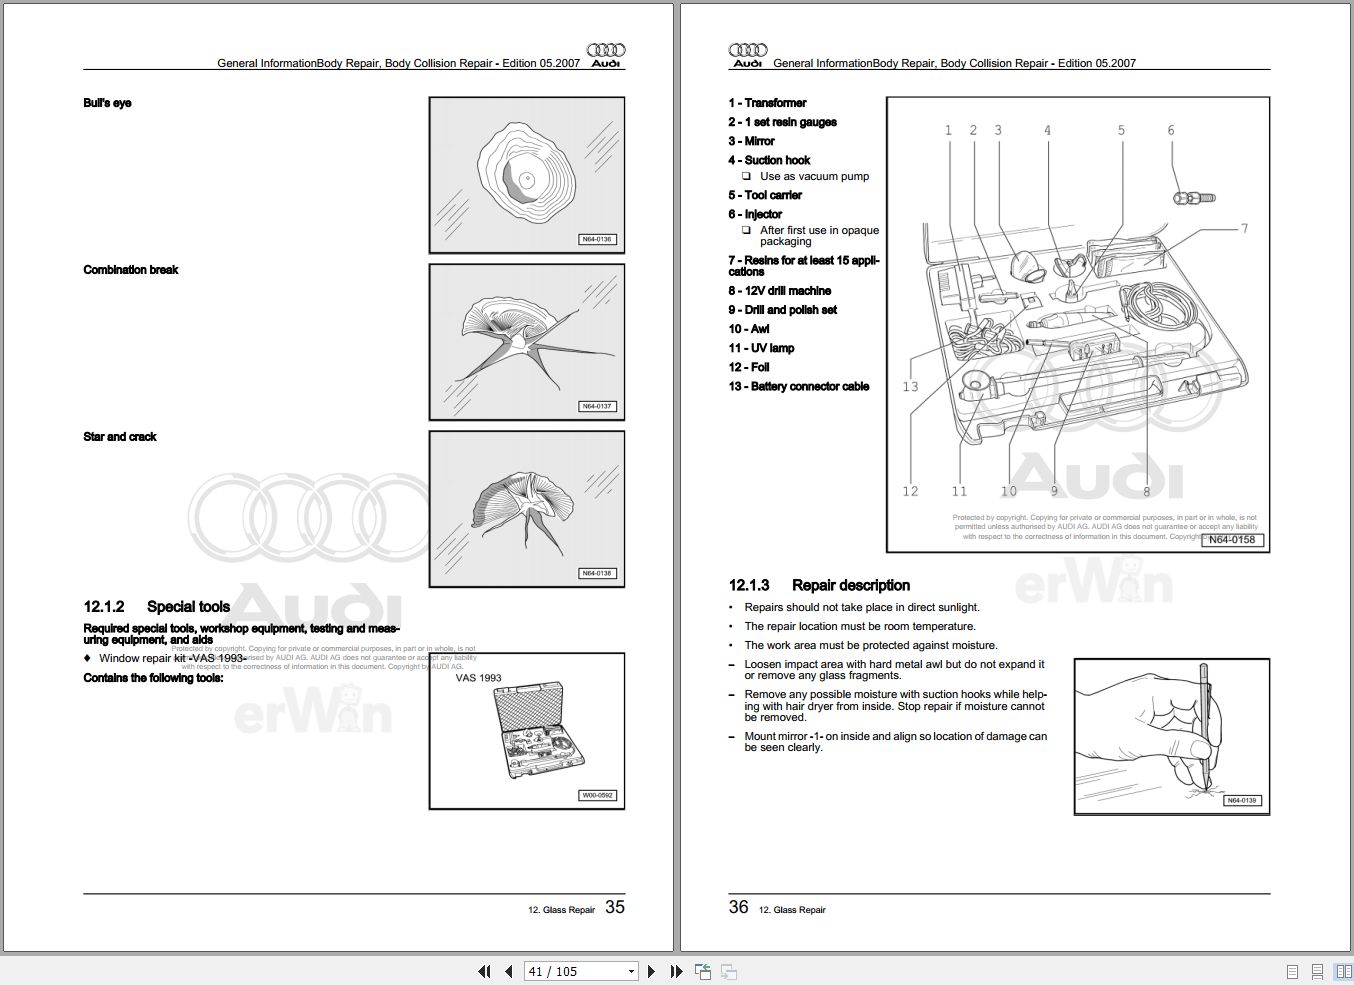Click '9 - Drill and polish set' entry

(783, 310)
